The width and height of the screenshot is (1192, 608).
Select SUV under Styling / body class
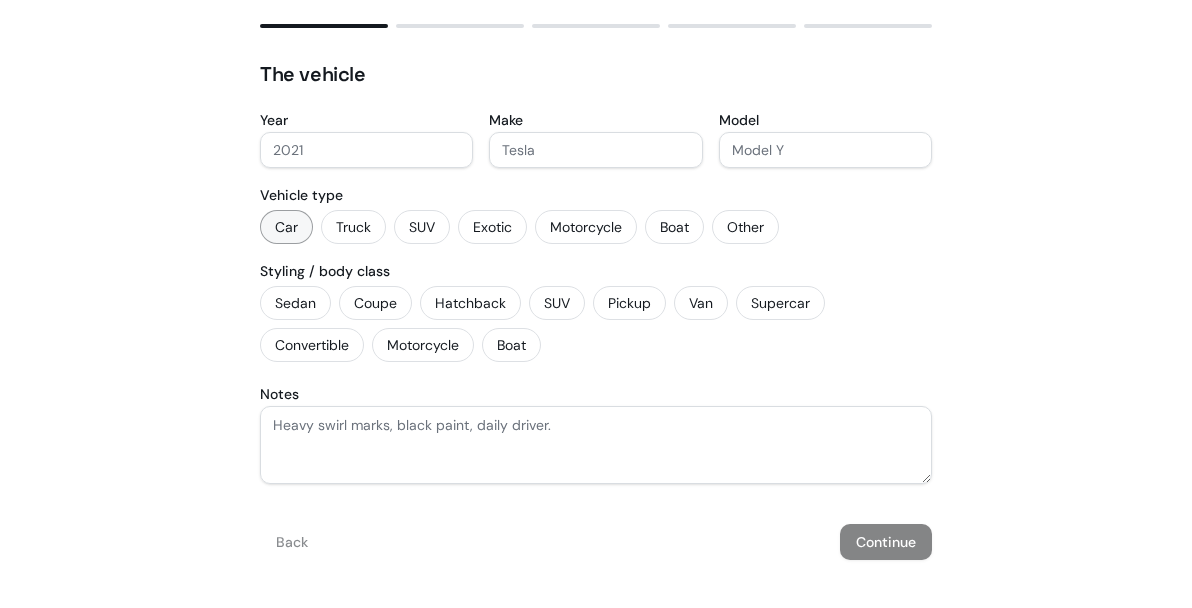pos(557,303)
